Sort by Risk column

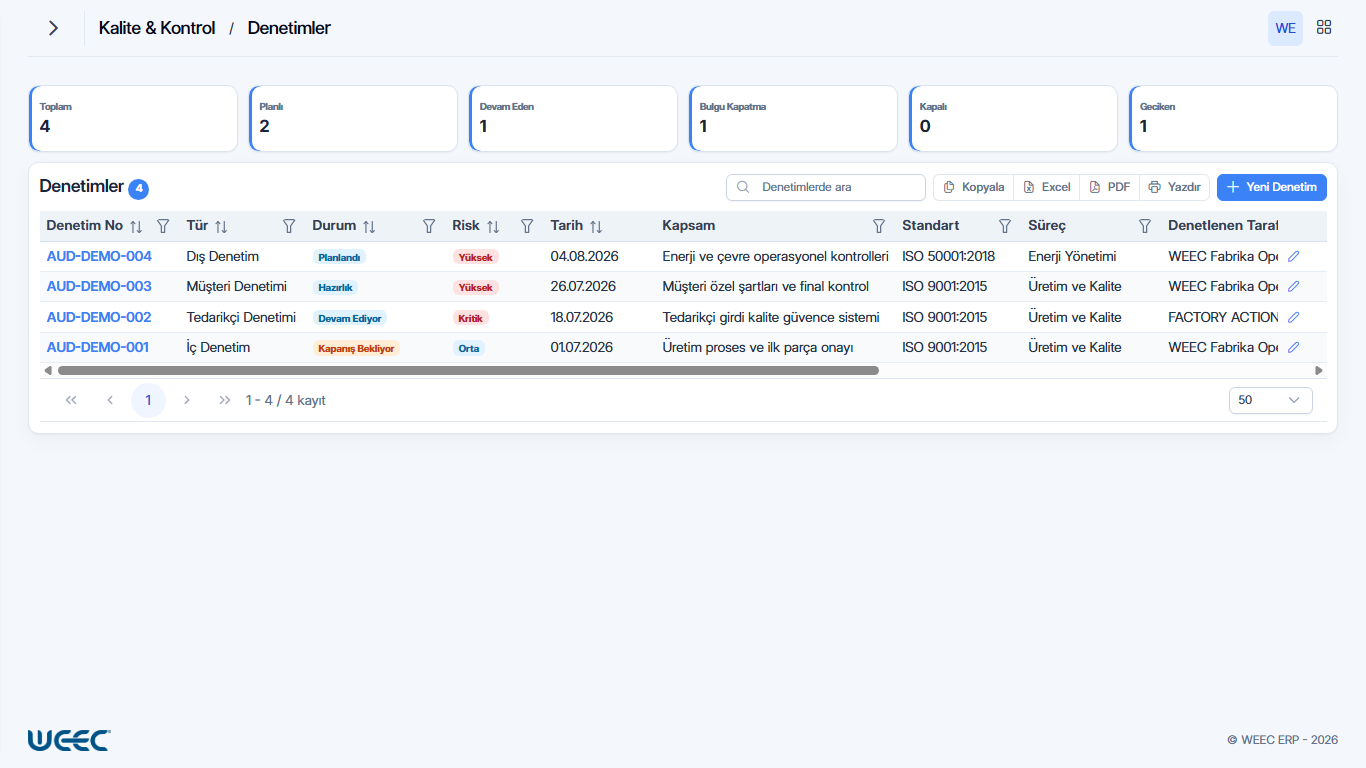click(493, 227)
